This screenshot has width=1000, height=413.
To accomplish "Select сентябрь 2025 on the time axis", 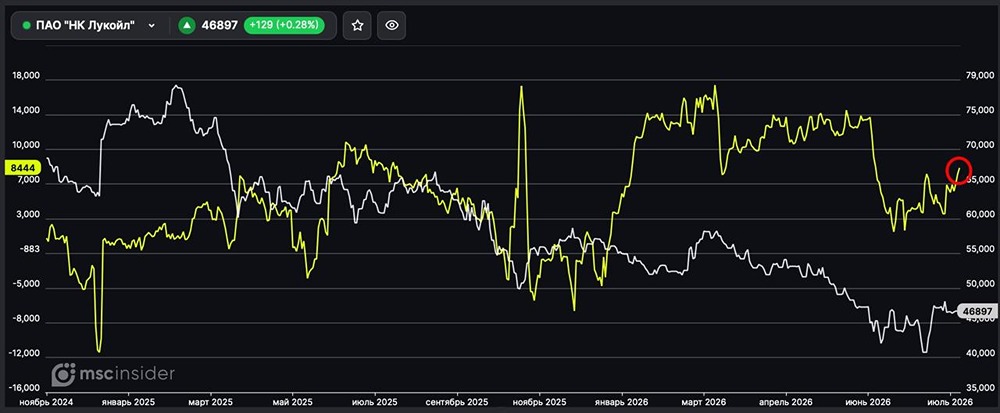I will click(x=457, y=402).
